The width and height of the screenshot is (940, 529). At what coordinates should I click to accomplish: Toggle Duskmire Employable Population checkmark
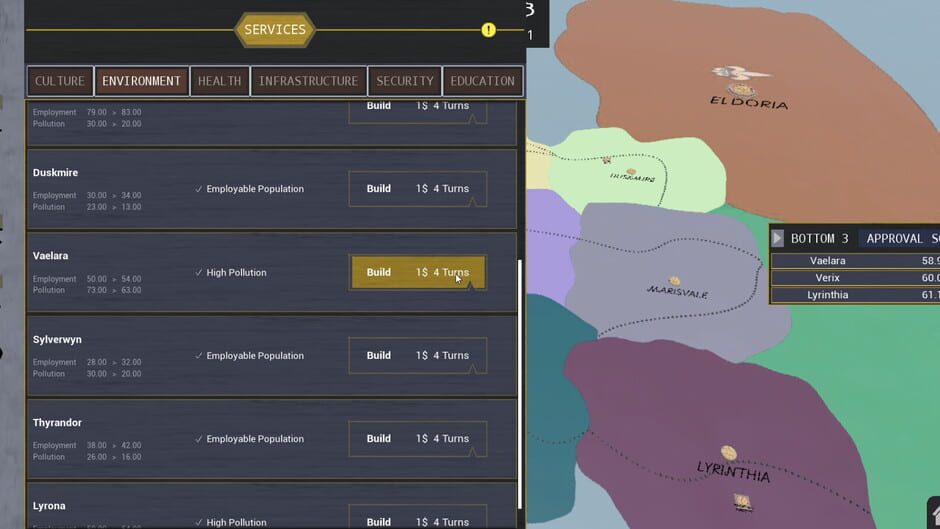pyautogui.click(x=199, y=189)
